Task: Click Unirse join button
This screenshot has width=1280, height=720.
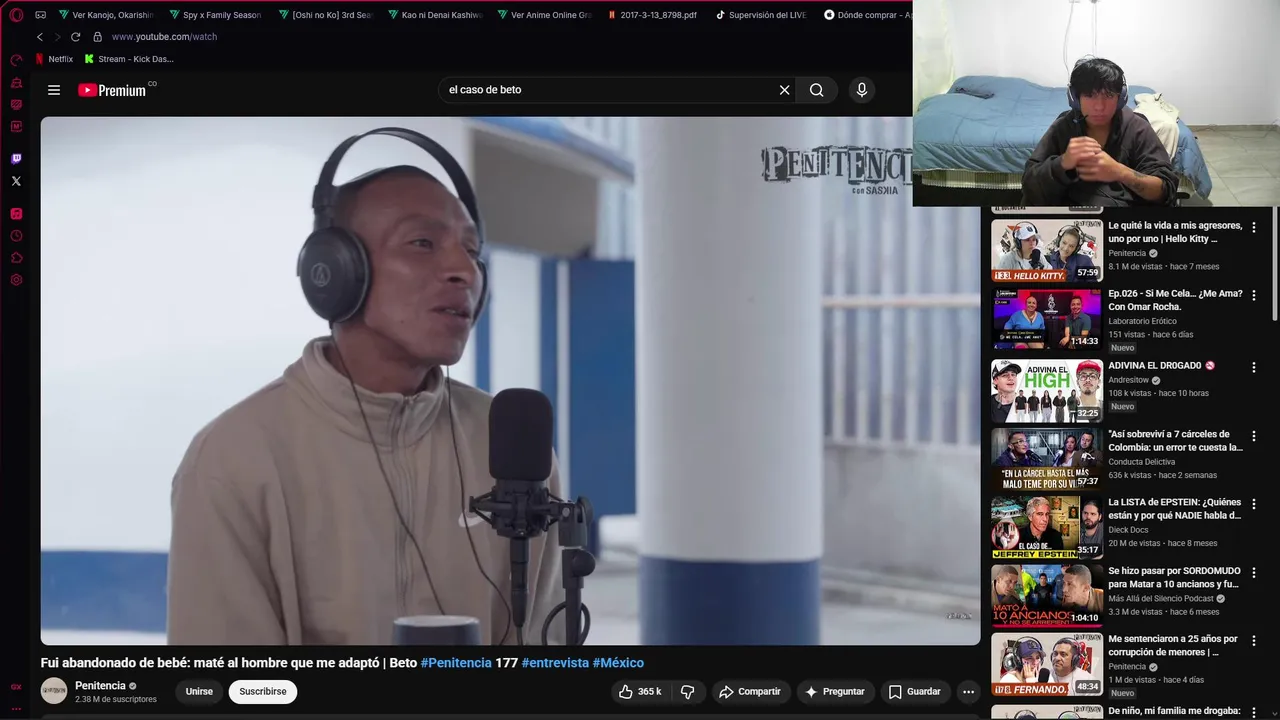Action: click(x=199, y=692)
